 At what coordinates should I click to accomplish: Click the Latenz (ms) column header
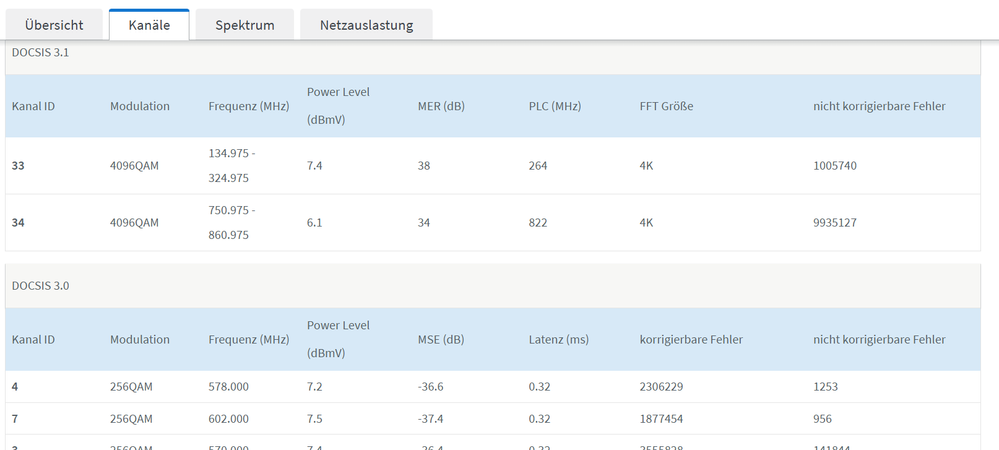(558, 340)
